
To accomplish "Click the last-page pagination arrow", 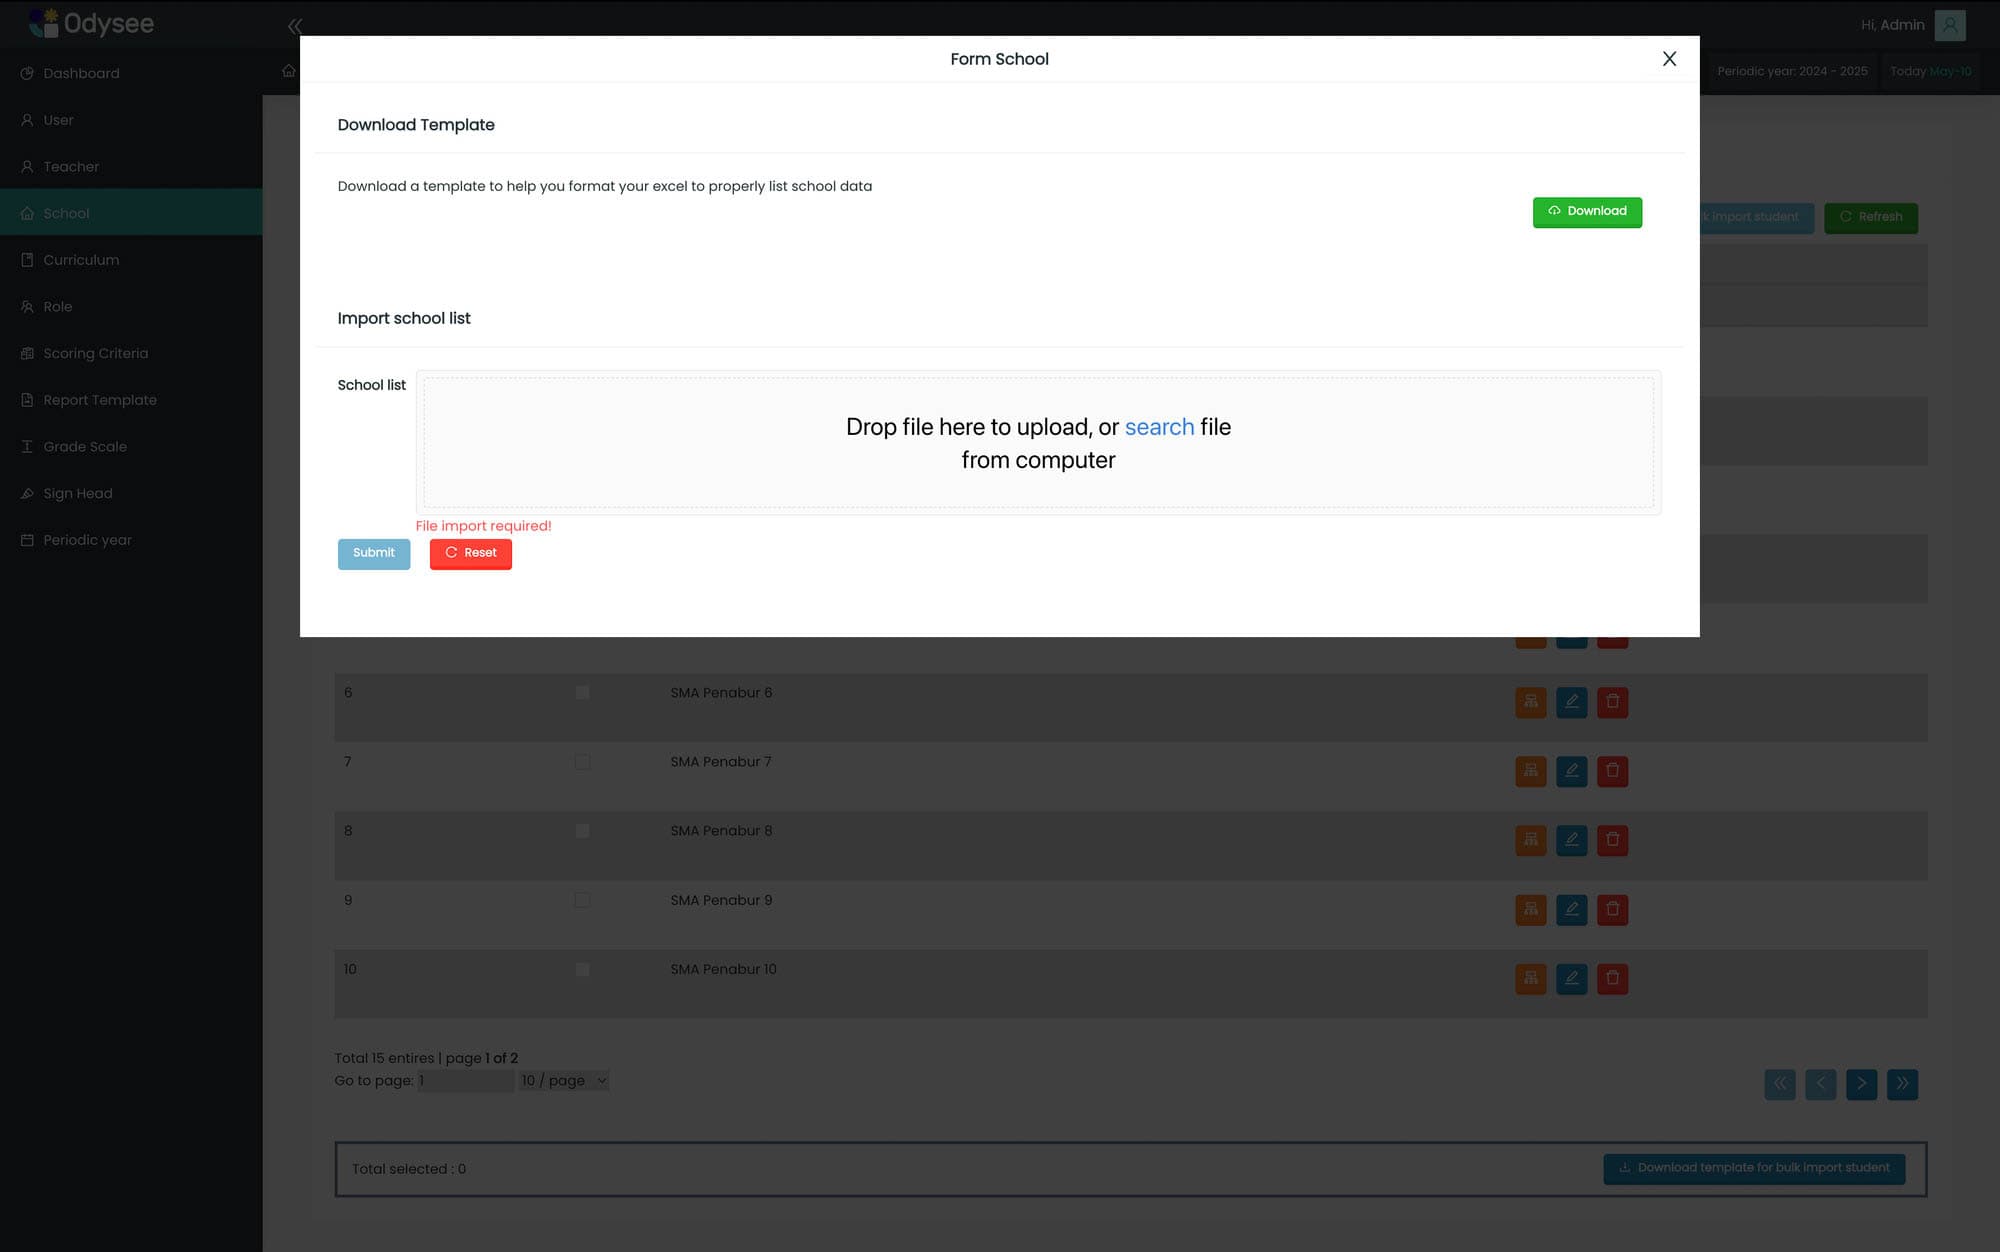I will (1902, 1084).
